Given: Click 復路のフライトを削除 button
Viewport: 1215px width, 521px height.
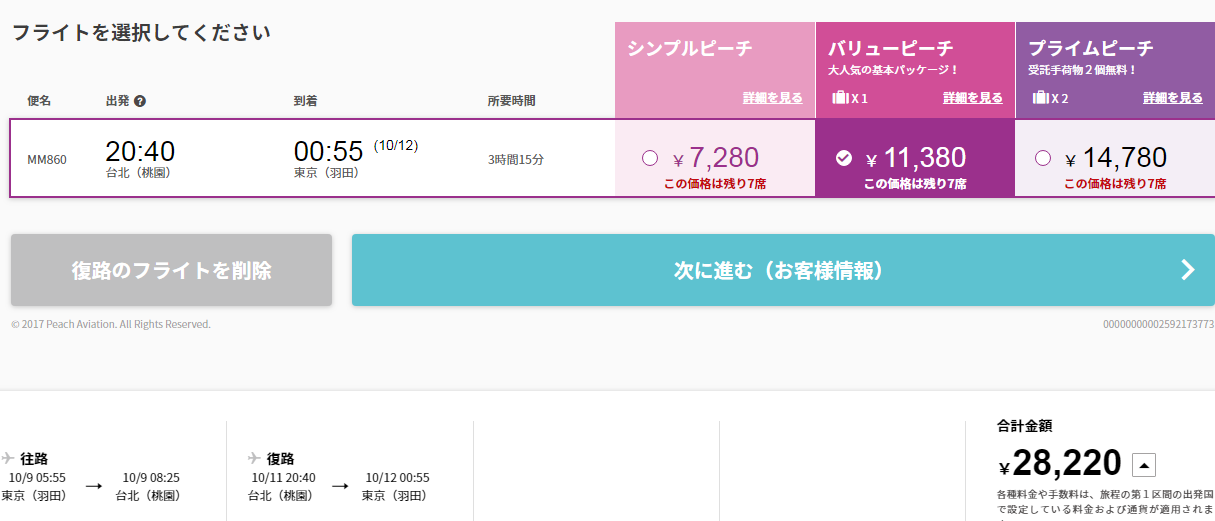Looking at the screenshot, I should click(x=171, y=270).
